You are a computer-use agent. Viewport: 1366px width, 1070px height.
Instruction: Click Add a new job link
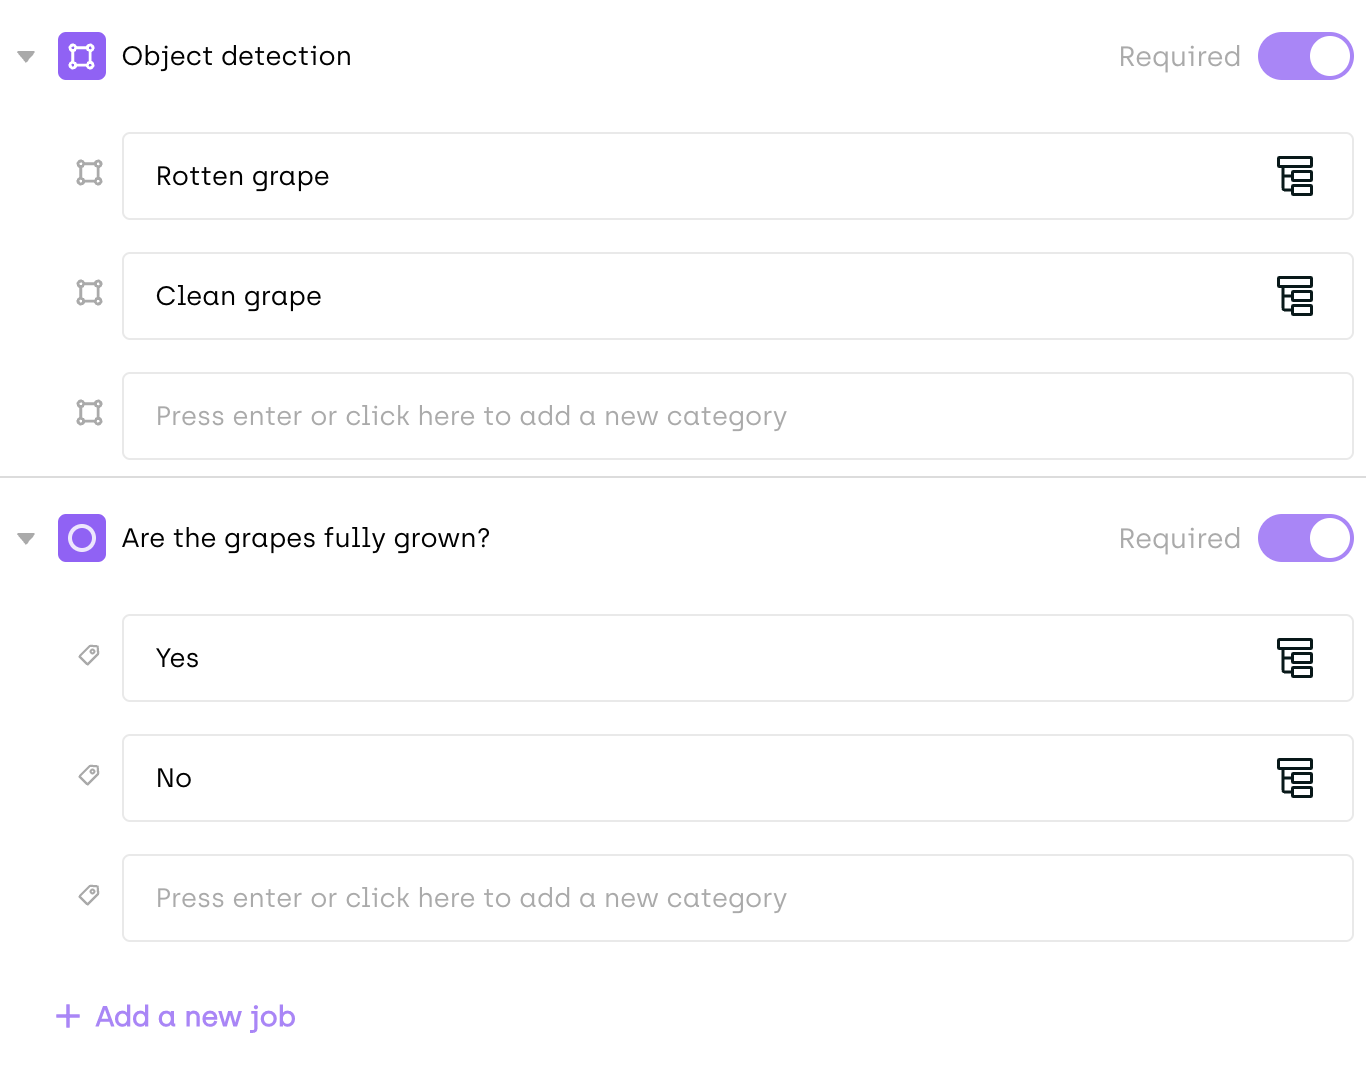195,1017
